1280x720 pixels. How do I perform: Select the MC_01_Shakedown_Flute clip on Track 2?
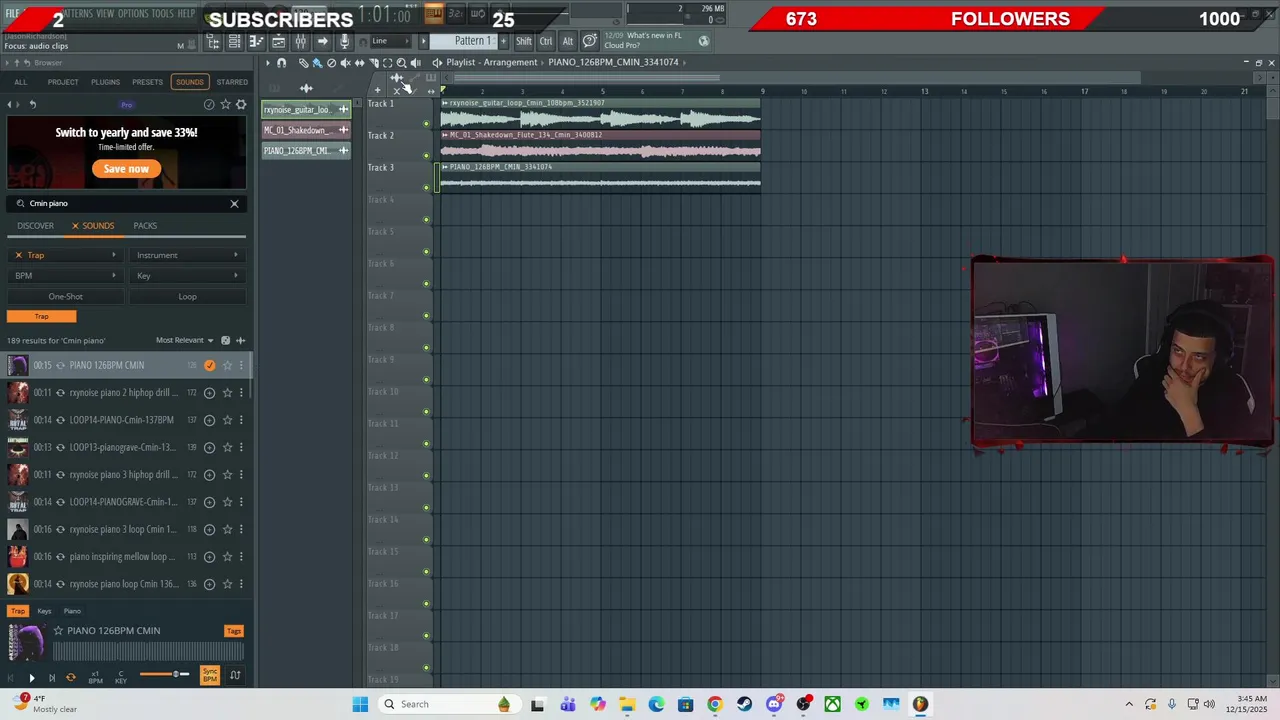[600, 145]
